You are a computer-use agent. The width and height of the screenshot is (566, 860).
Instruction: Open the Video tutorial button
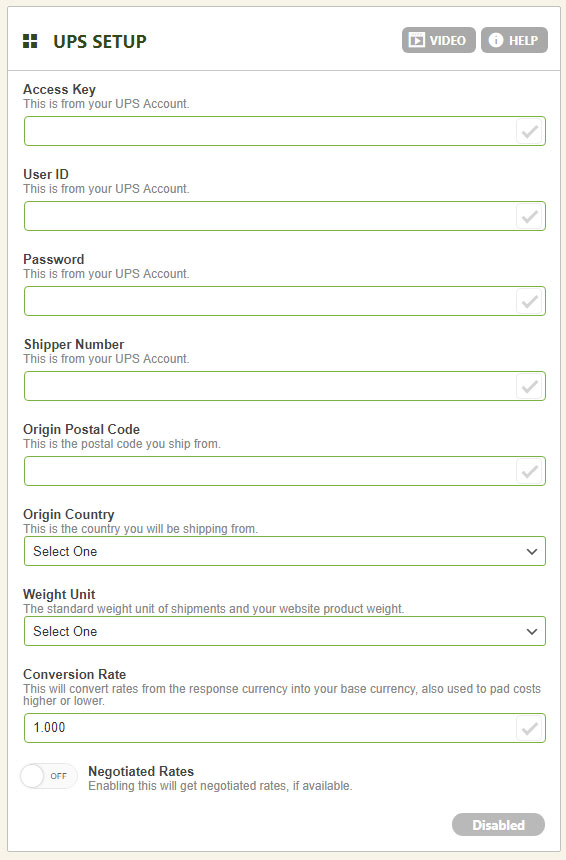click(x=439, y=40)
